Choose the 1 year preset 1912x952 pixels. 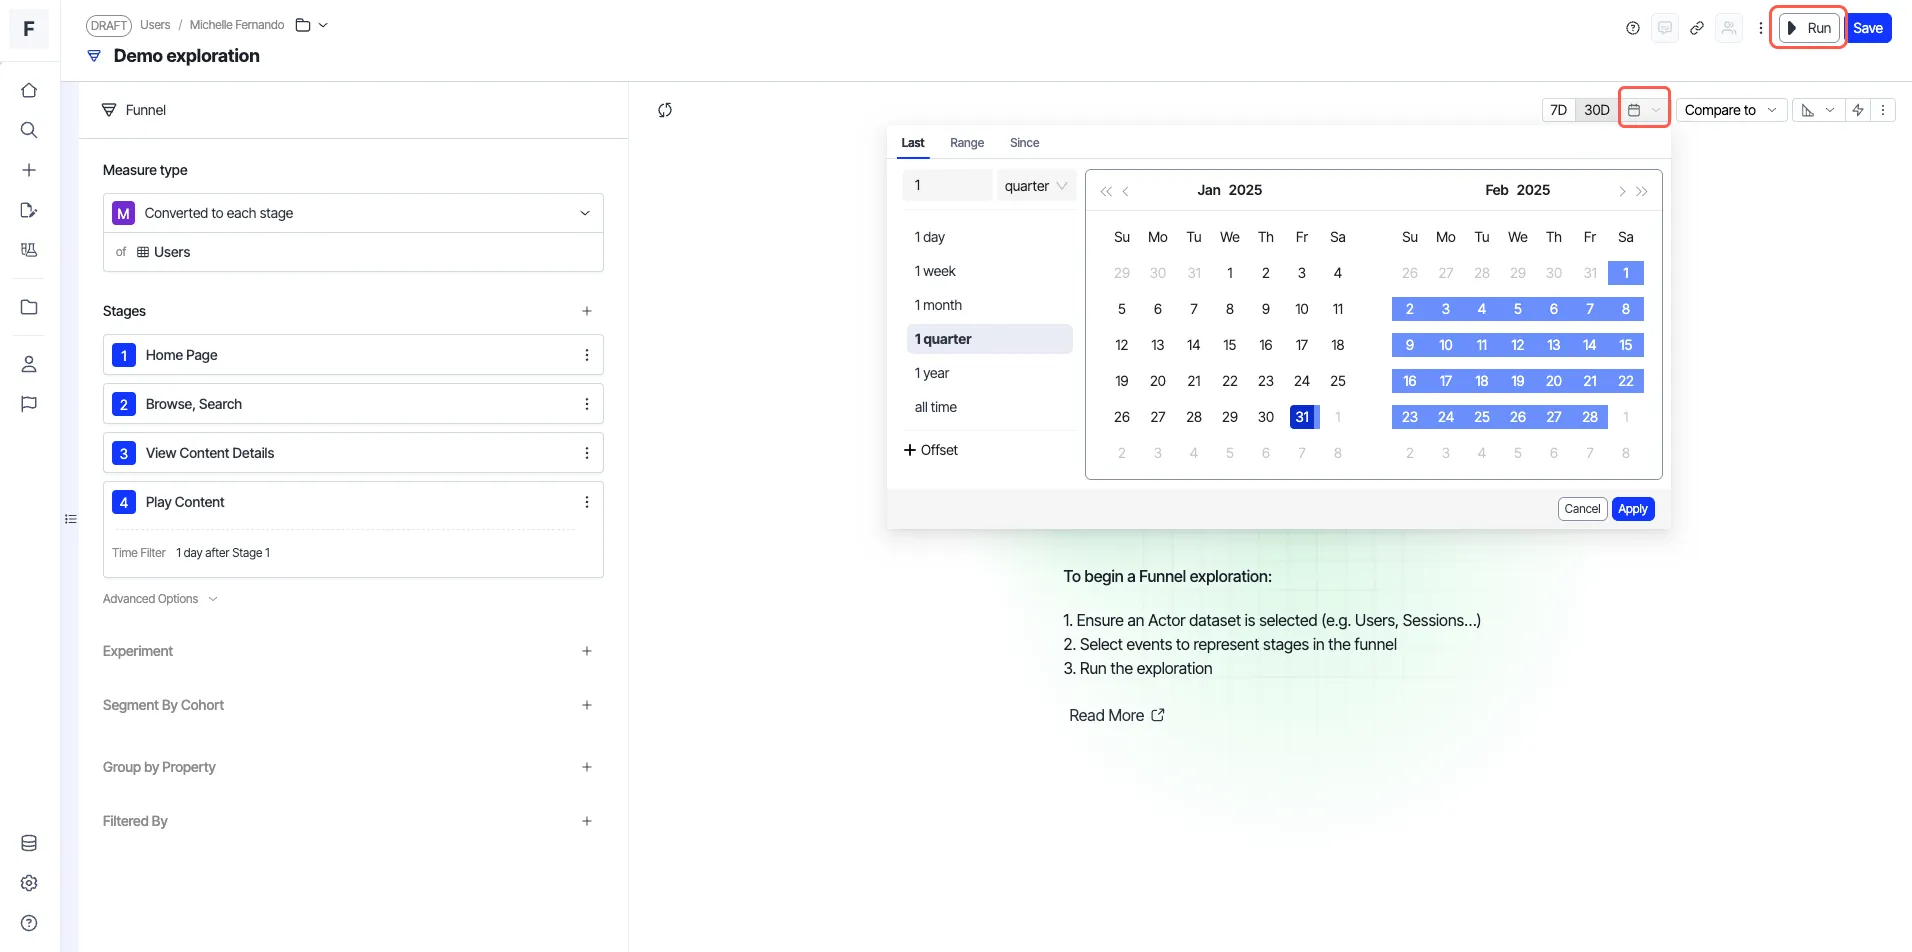(990, 373)
